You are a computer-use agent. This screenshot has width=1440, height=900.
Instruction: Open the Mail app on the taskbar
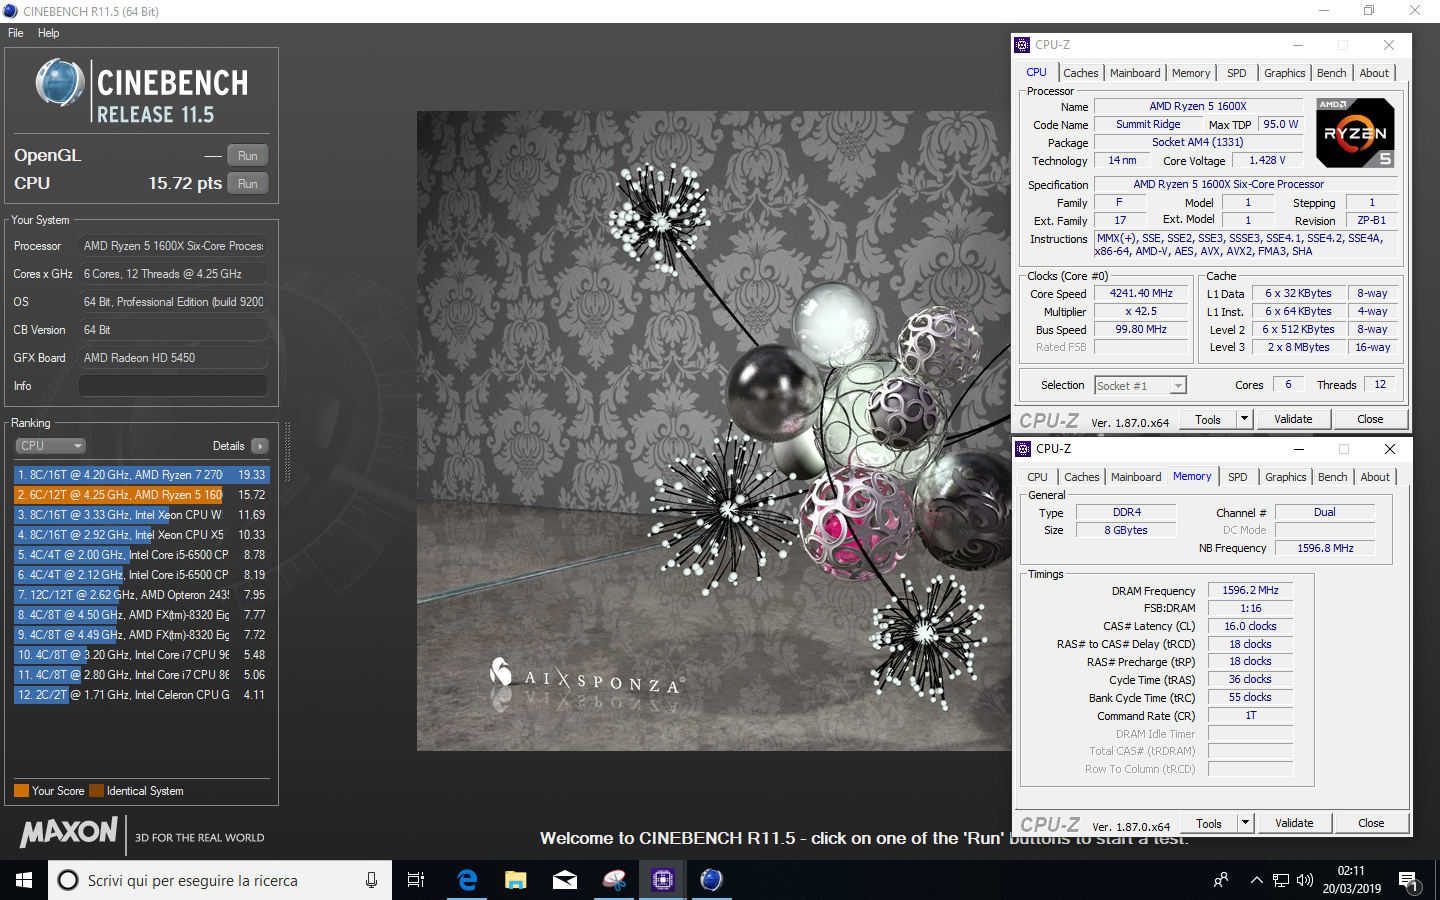click(x=564, y=880)
